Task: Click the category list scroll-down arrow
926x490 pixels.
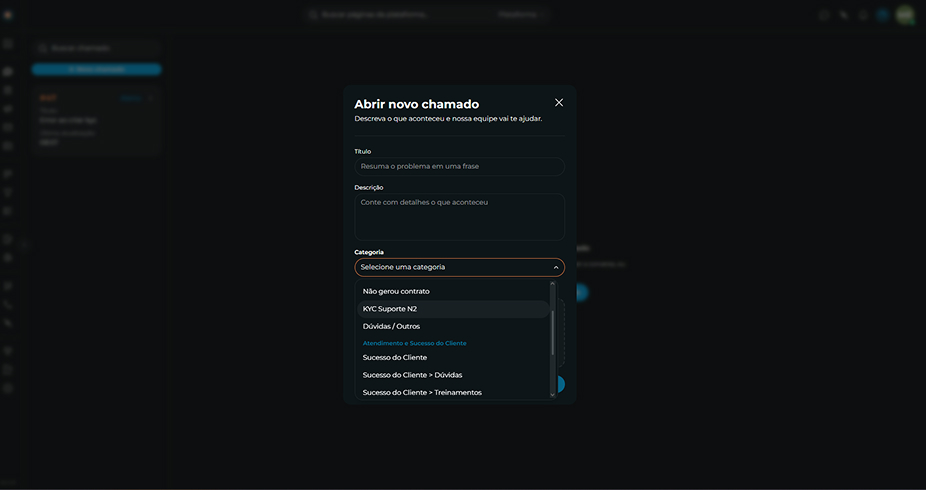Action: (553, 394)
